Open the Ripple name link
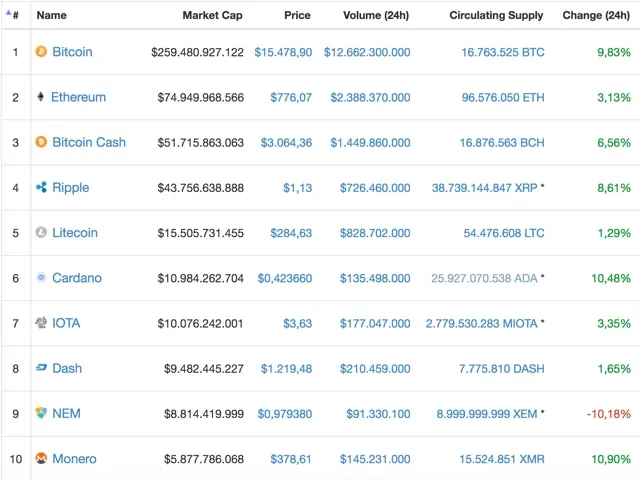The height and width of the screenshot is (480, 640). tap(71, 188)
